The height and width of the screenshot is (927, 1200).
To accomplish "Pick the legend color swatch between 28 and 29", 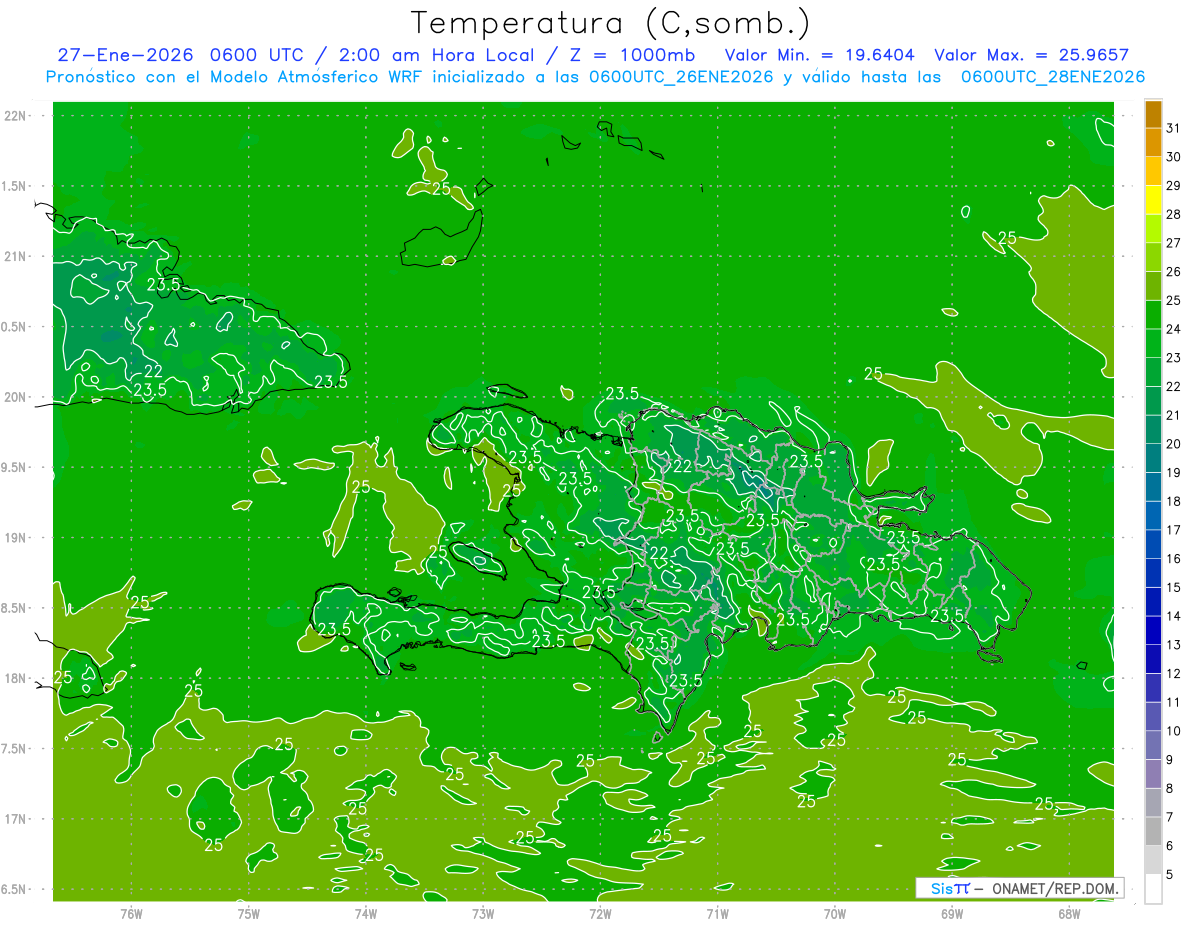I will pos(1153,200).
